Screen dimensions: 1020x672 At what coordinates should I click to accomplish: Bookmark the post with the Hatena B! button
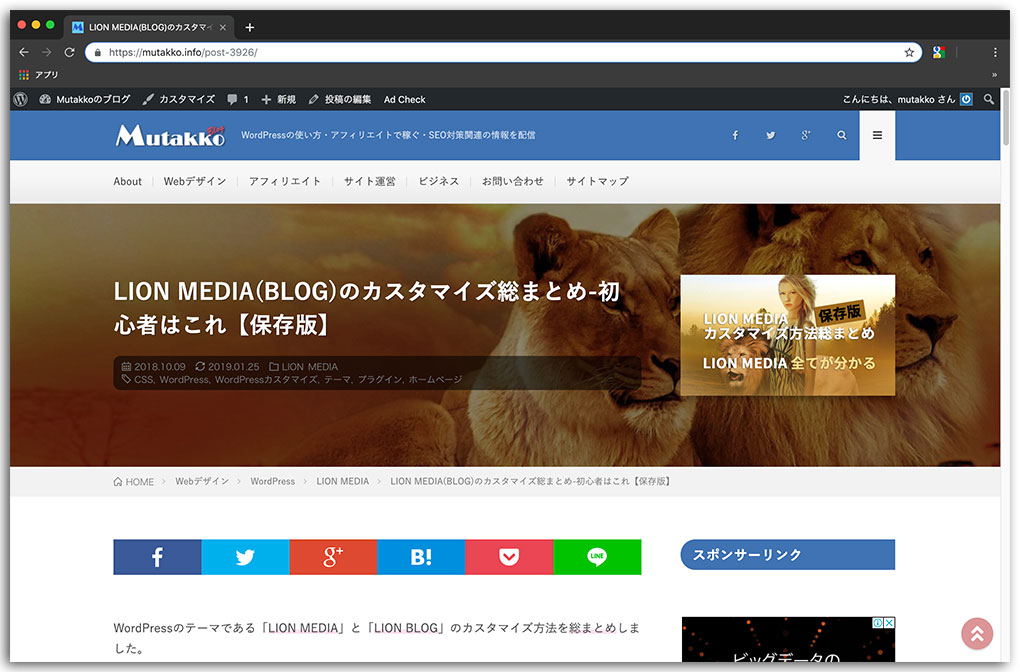421,557
